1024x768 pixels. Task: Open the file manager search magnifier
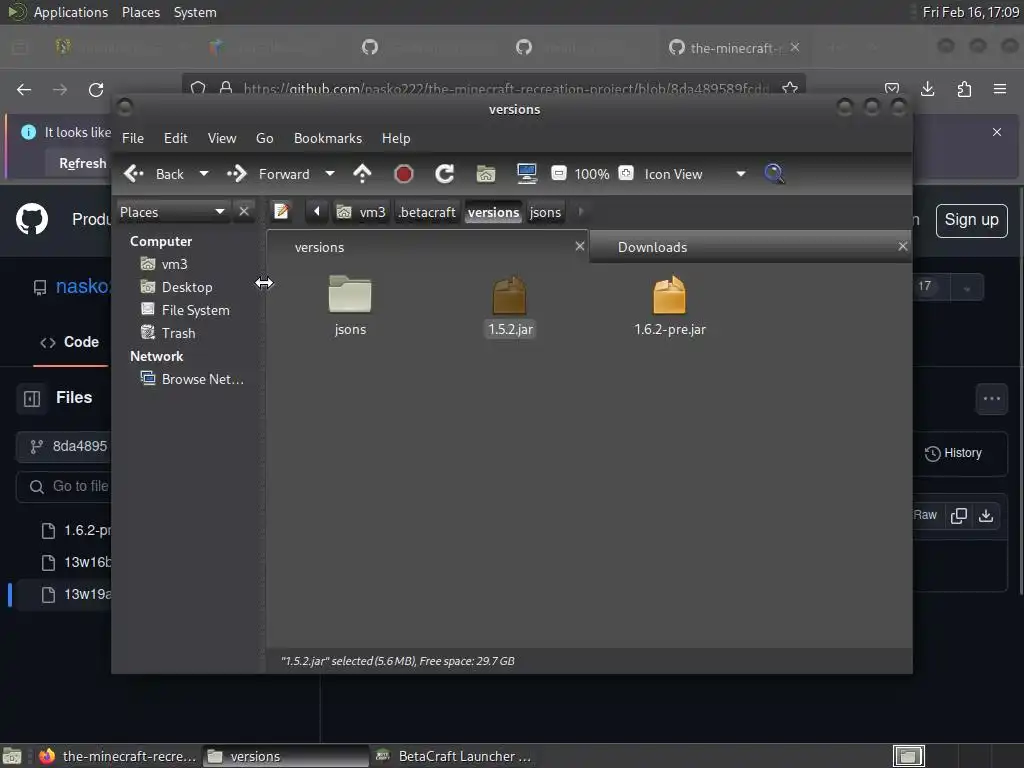pyautogui.click(x=774, y=174)
